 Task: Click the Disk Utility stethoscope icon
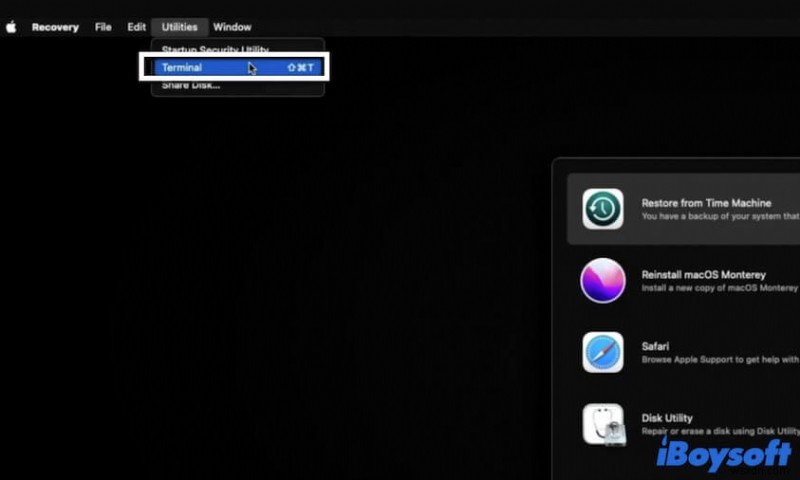[604, 424]
